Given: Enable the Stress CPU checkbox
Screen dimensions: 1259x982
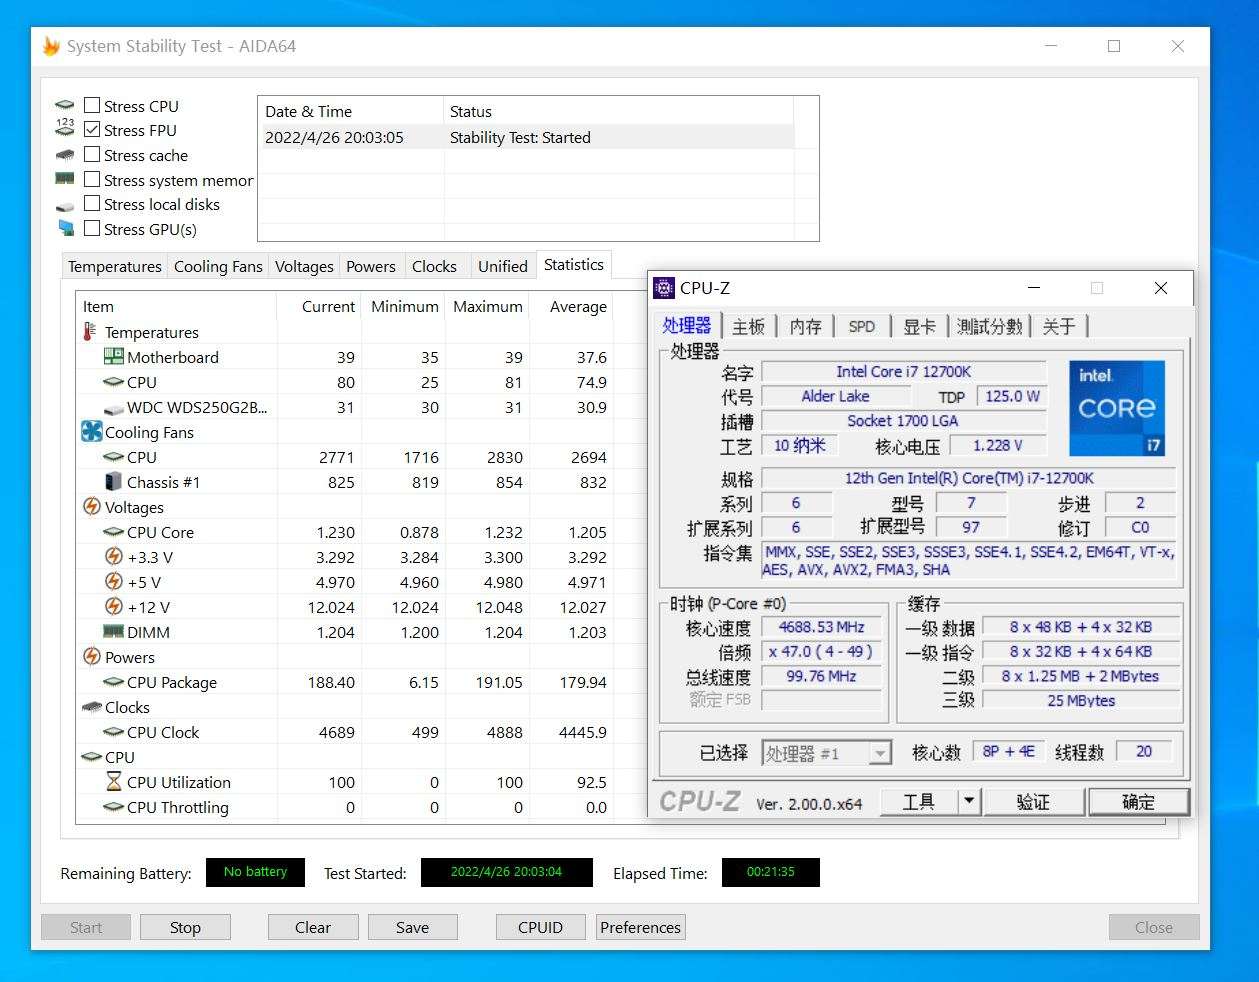Looking at the screenshot, I should [92, 104].
